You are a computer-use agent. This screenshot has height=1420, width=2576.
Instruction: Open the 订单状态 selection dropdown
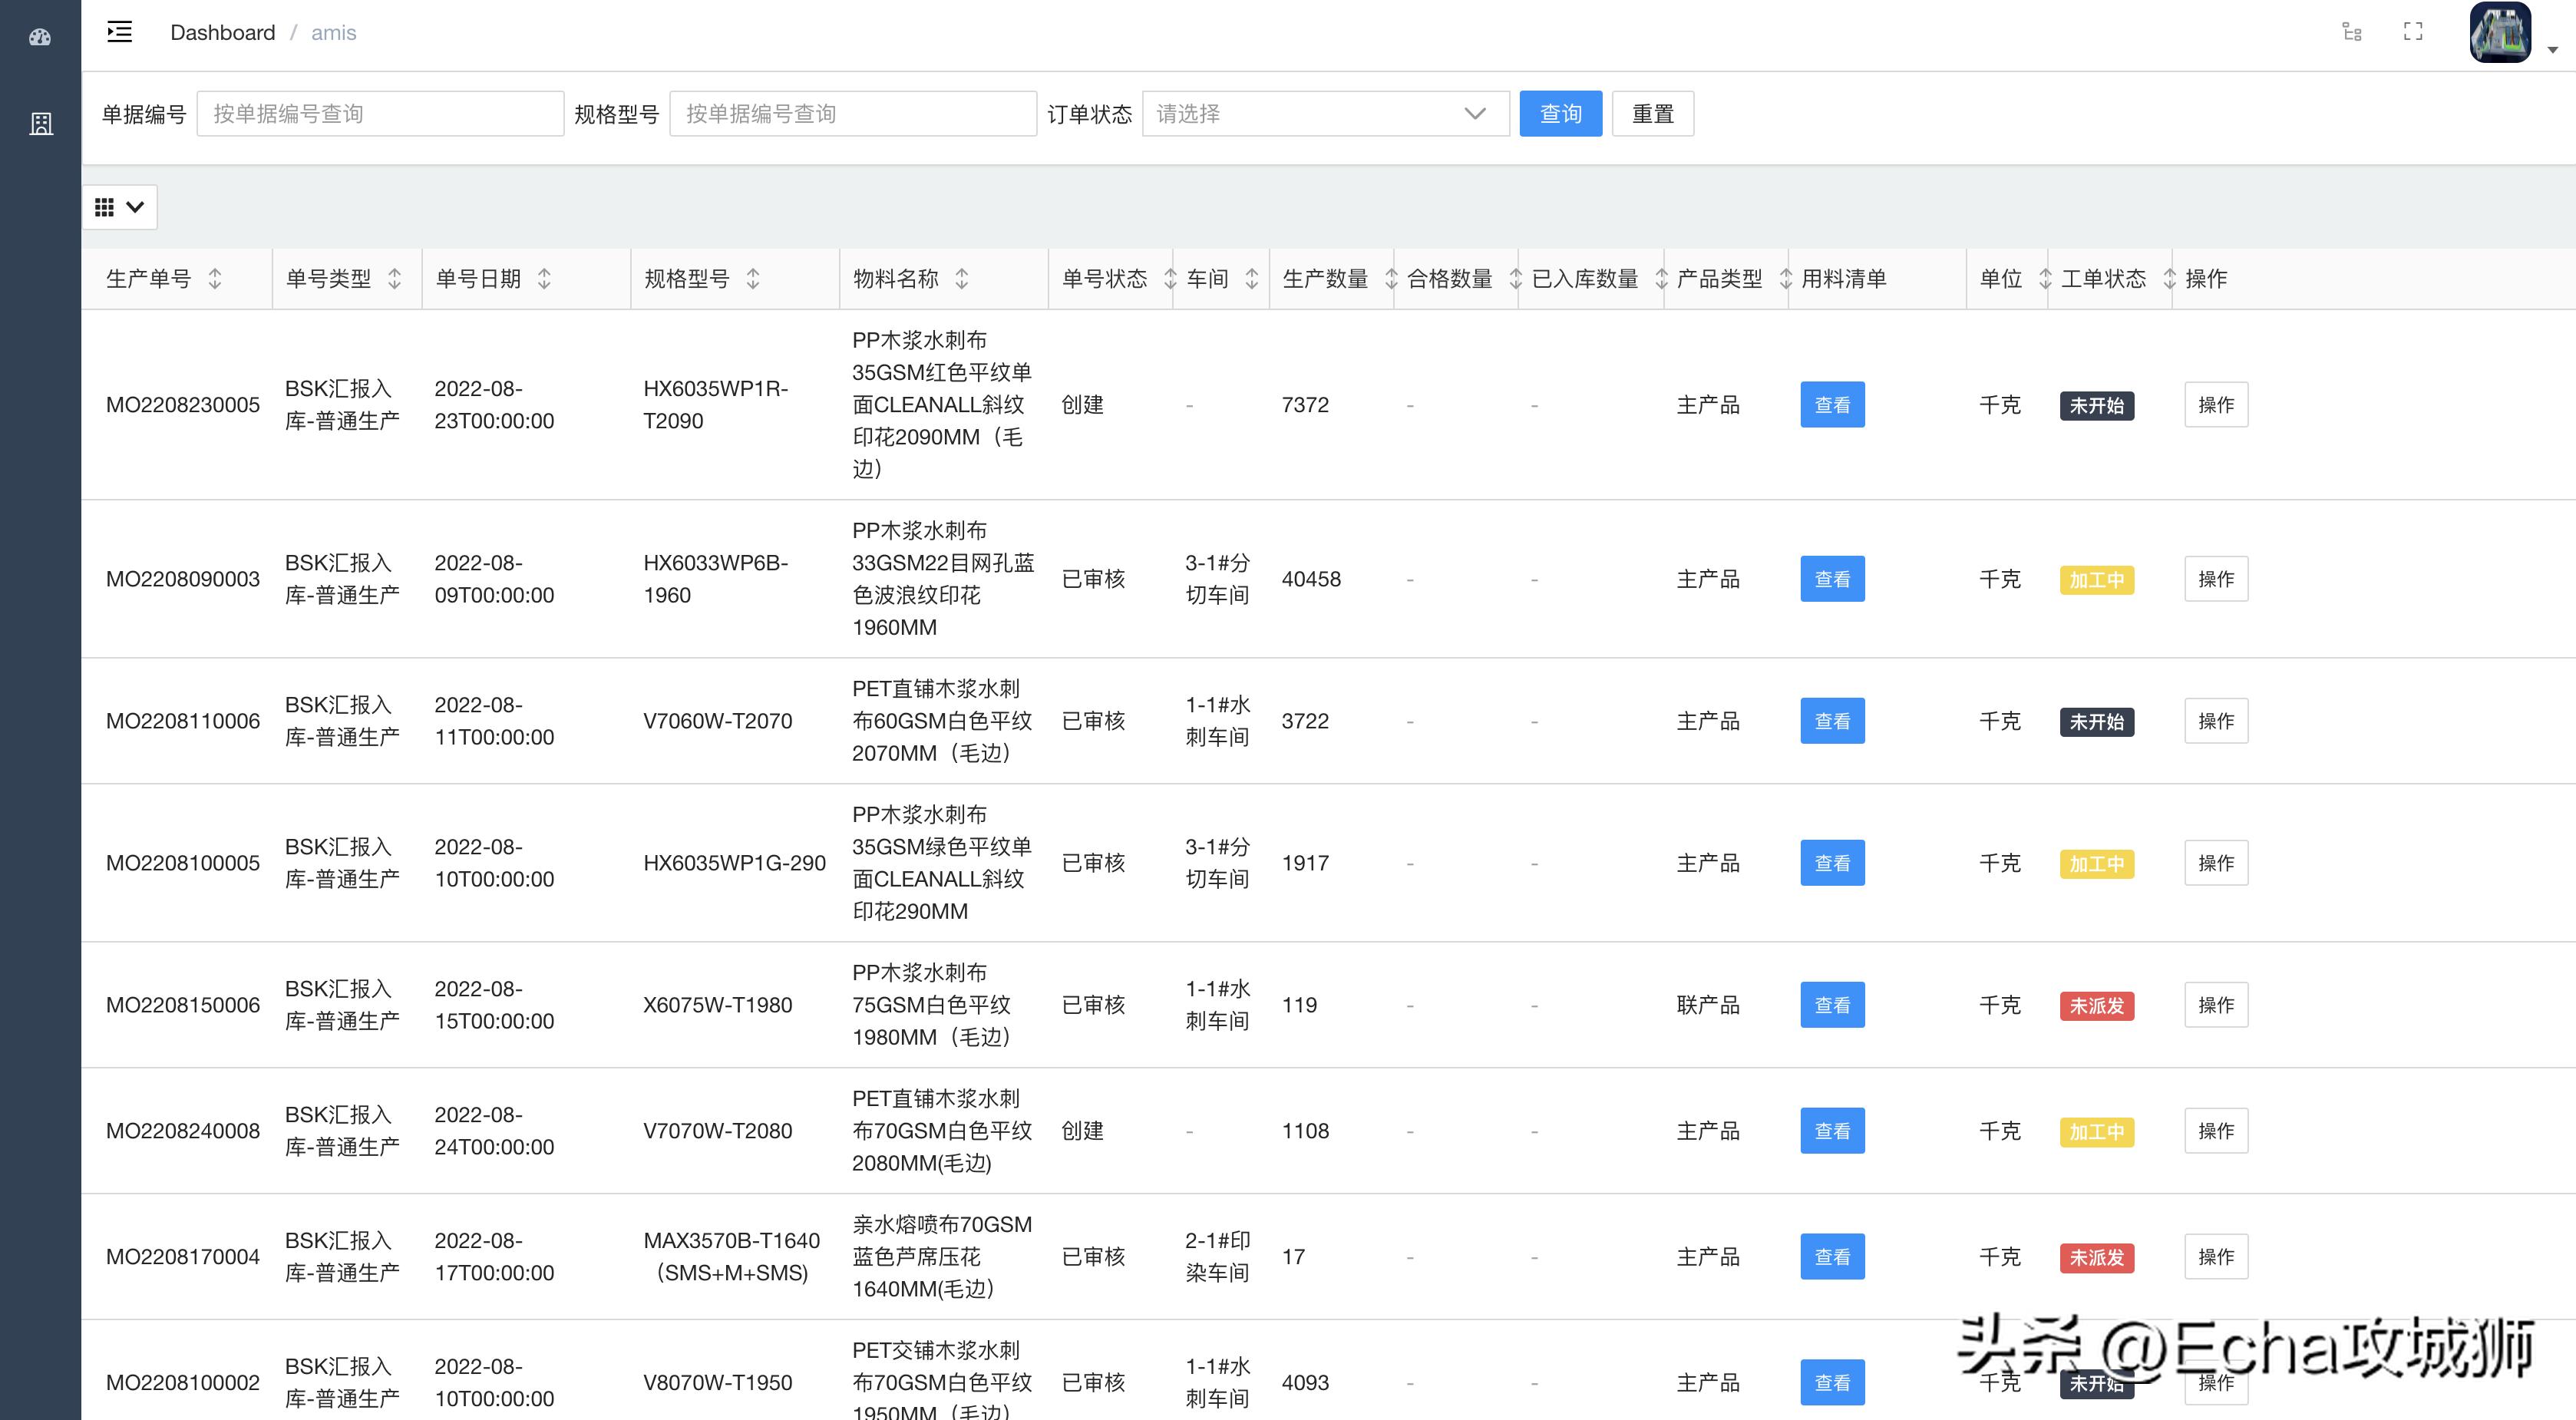coord(1325,113)
